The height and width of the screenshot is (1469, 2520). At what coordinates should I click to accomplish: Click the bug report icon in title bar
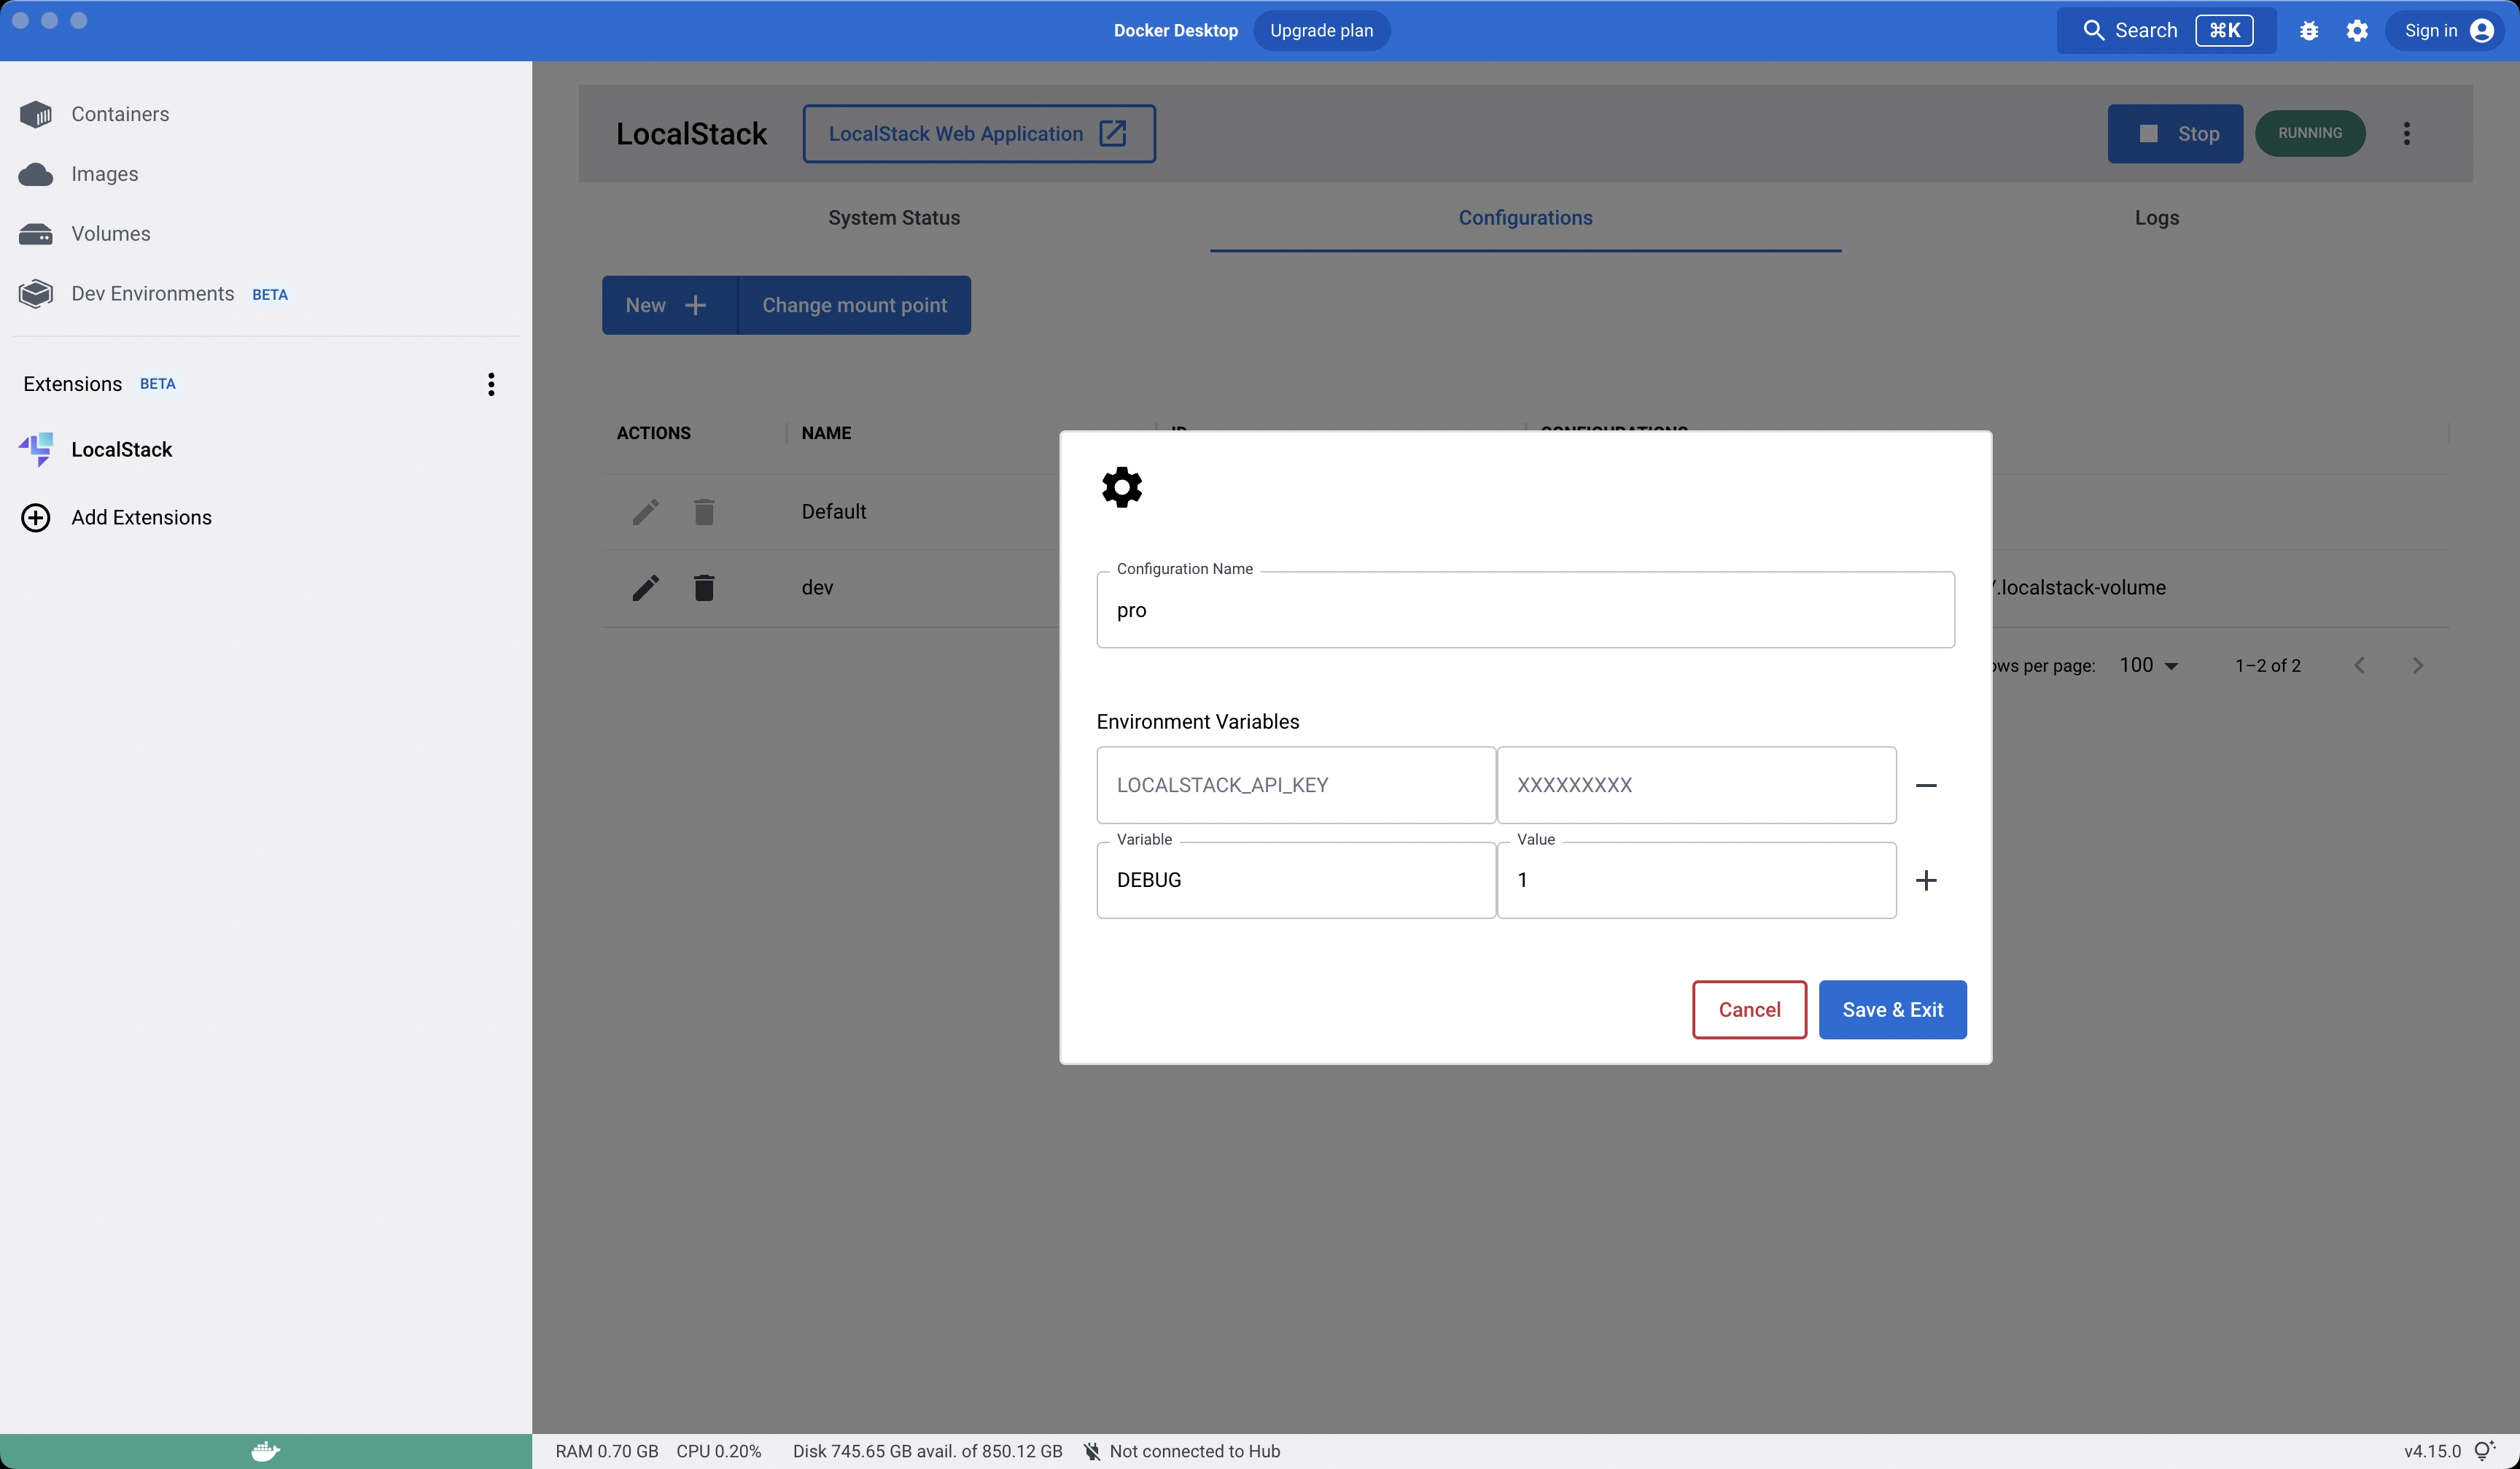(x=2309, y=30)
